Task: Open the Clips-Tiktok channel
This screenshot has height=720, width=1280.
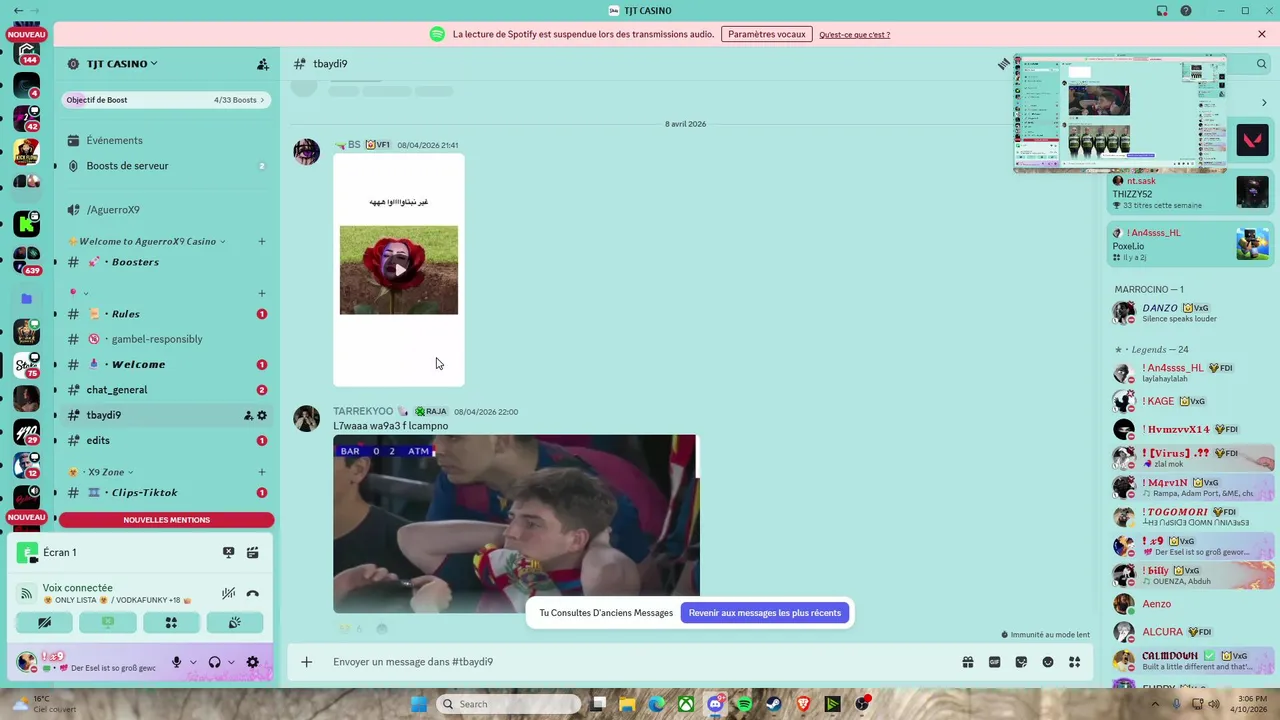Action: pos(166,493)
